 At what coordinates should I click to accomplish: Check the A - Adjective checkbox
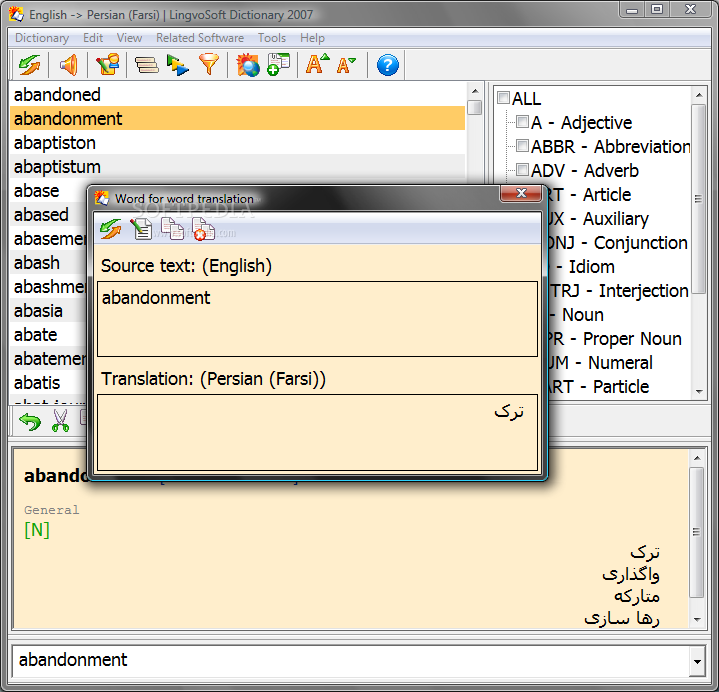[x=522, y=122]
